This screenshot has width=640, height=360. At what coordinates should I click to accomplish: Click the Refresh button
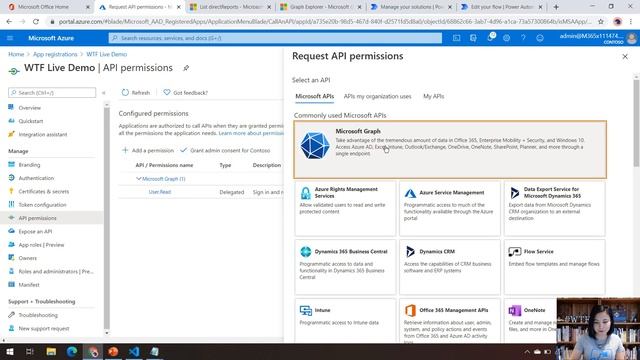136,93
